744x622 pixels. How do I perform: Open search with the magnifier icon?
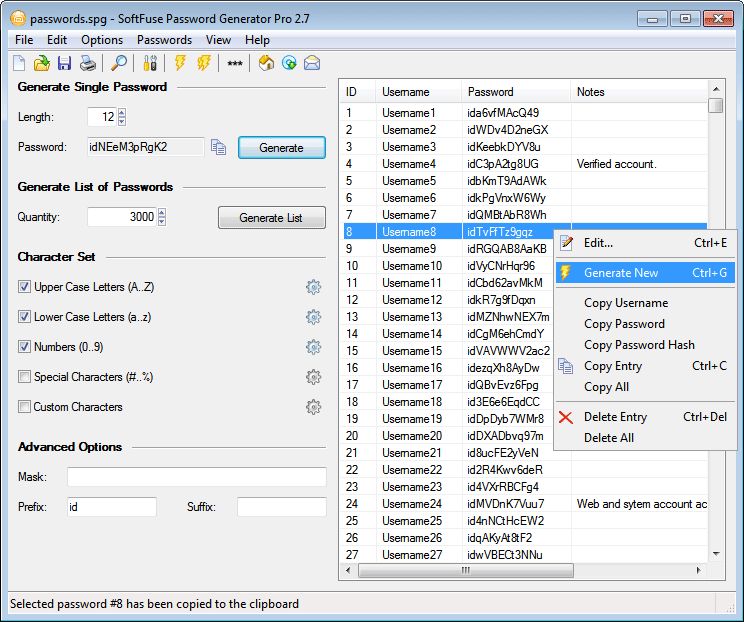tap(119, 63)
